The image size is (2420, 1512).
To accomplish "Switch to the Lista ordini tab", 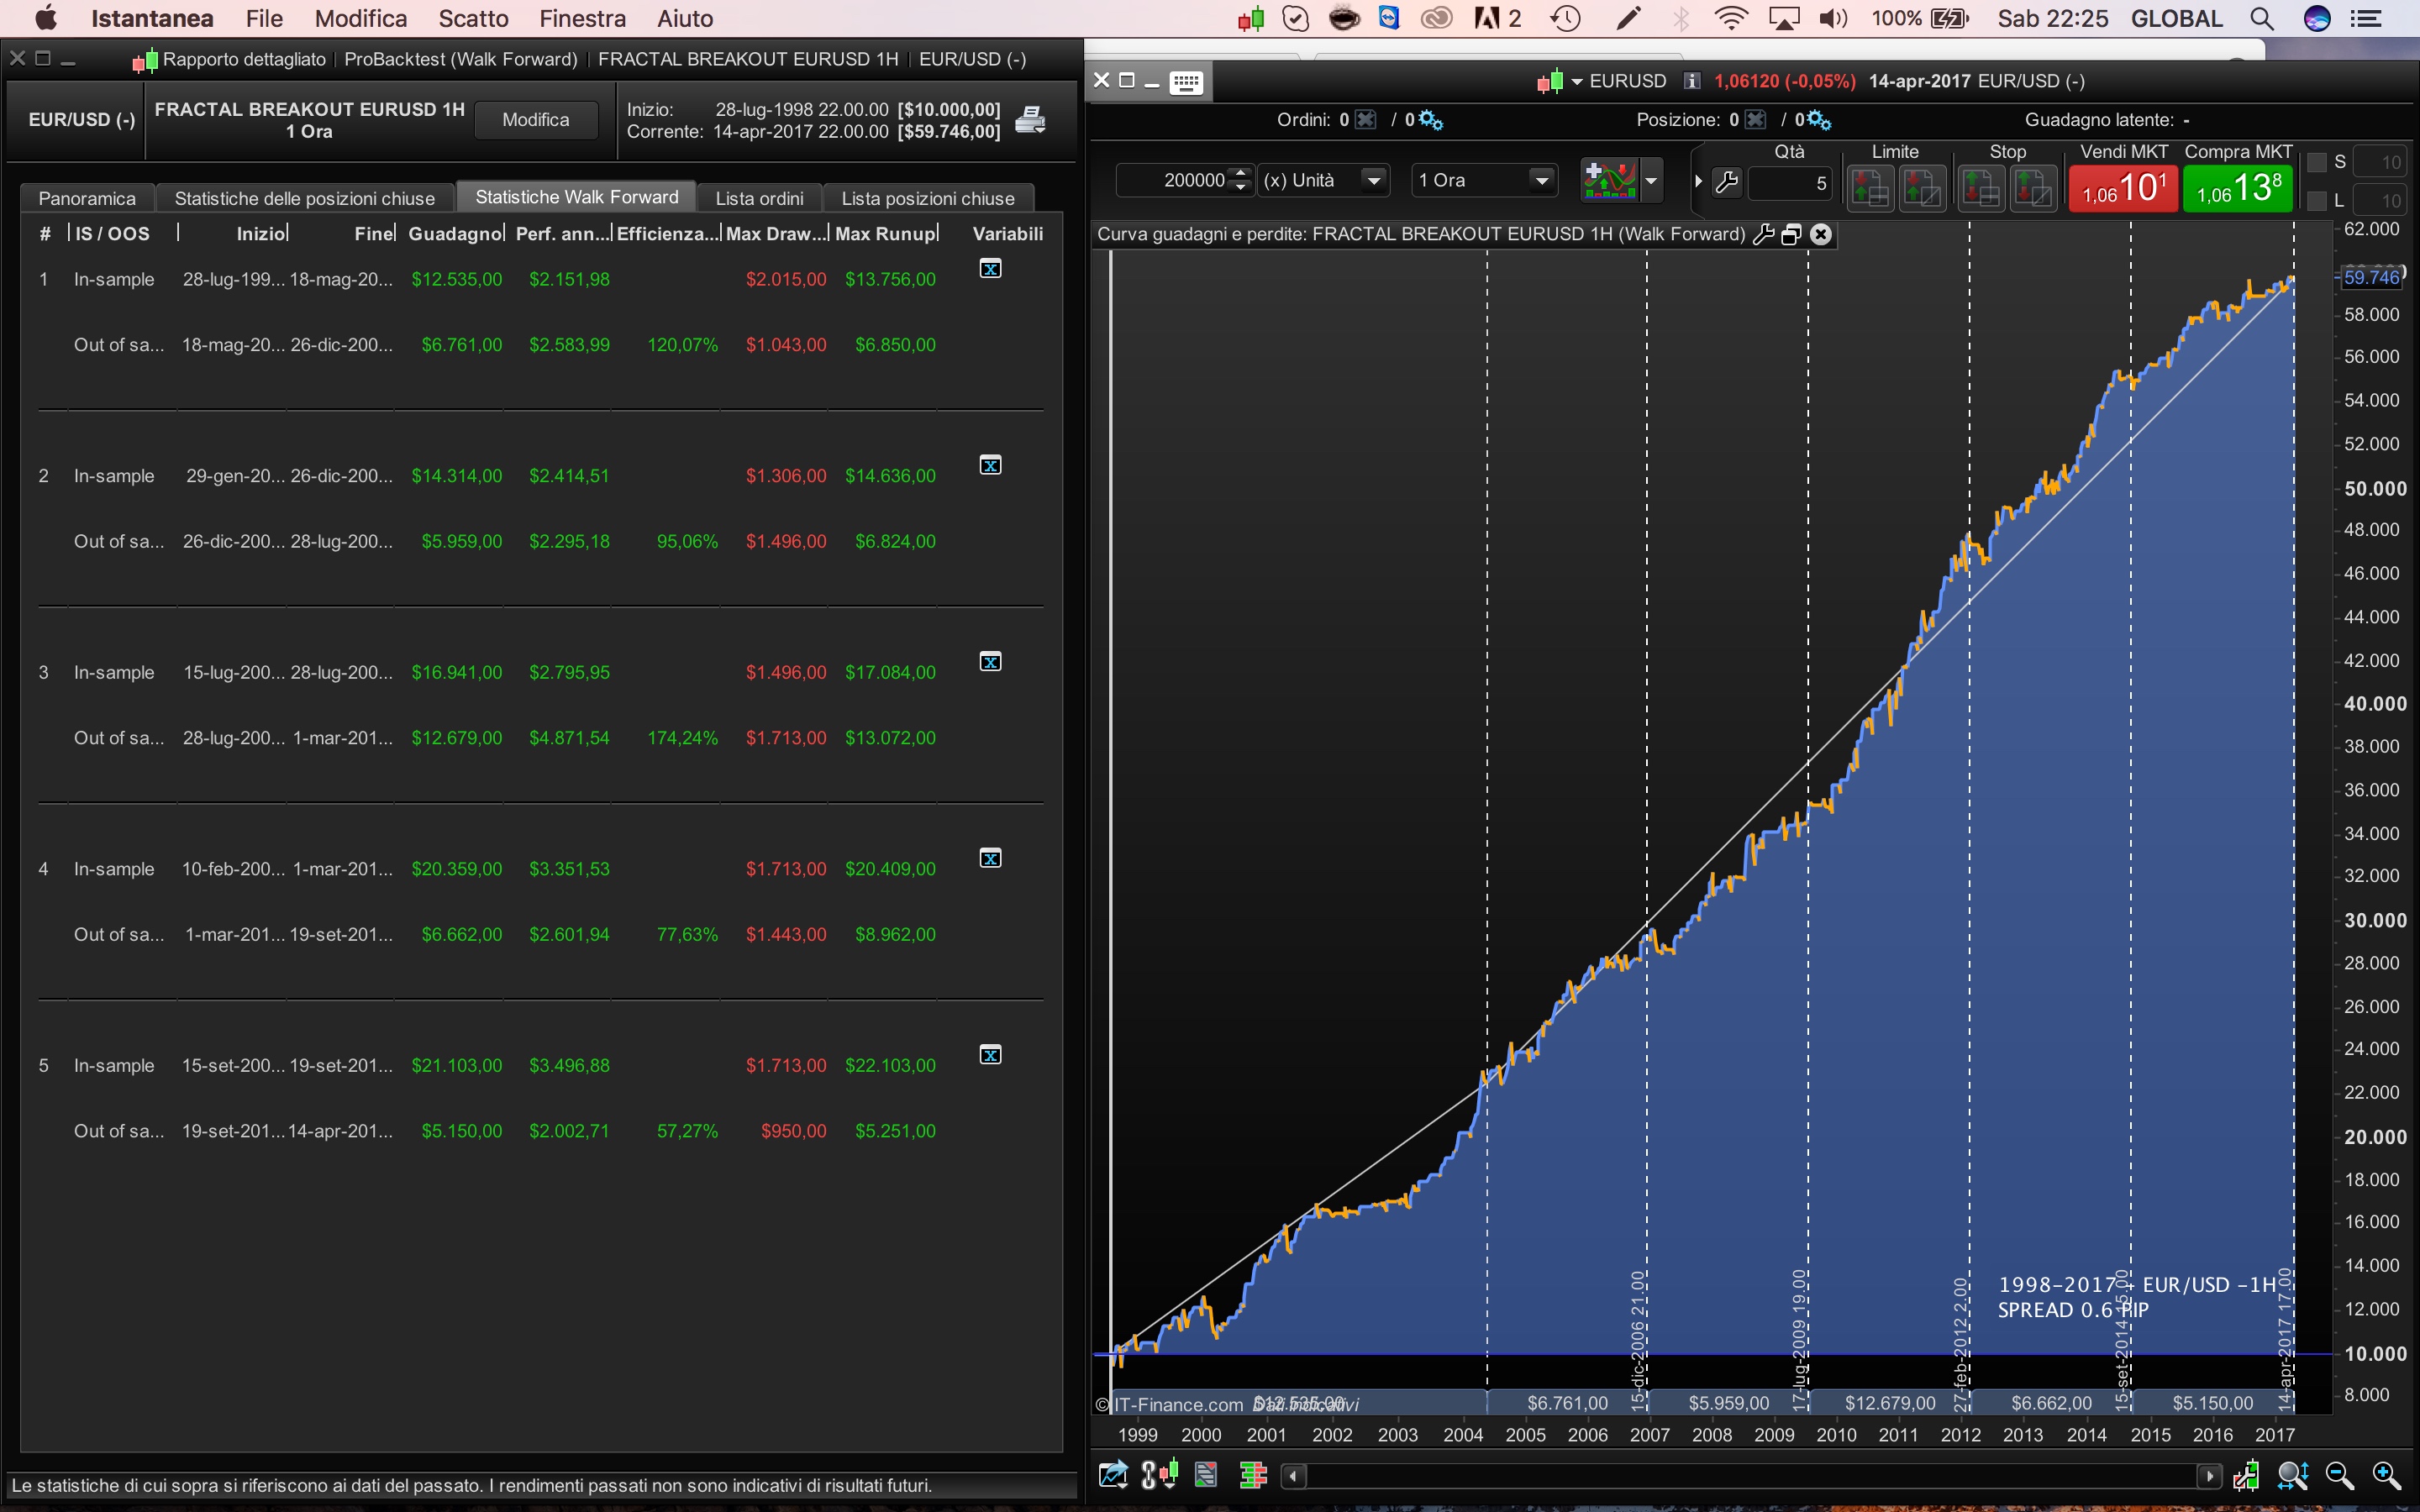I will [x=759, y=198].
